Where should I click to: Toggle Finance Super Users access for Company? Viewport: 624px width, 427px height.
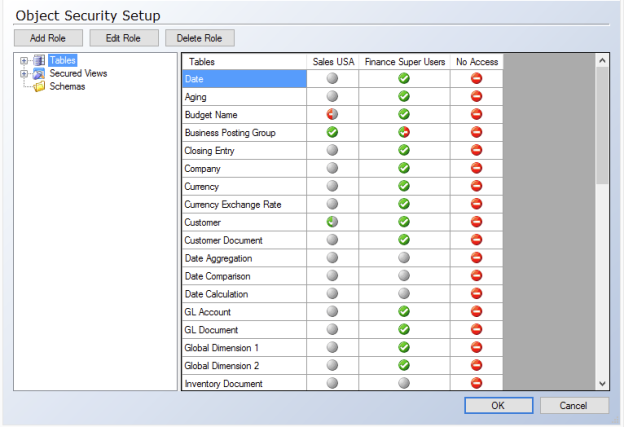click(404, 168)
